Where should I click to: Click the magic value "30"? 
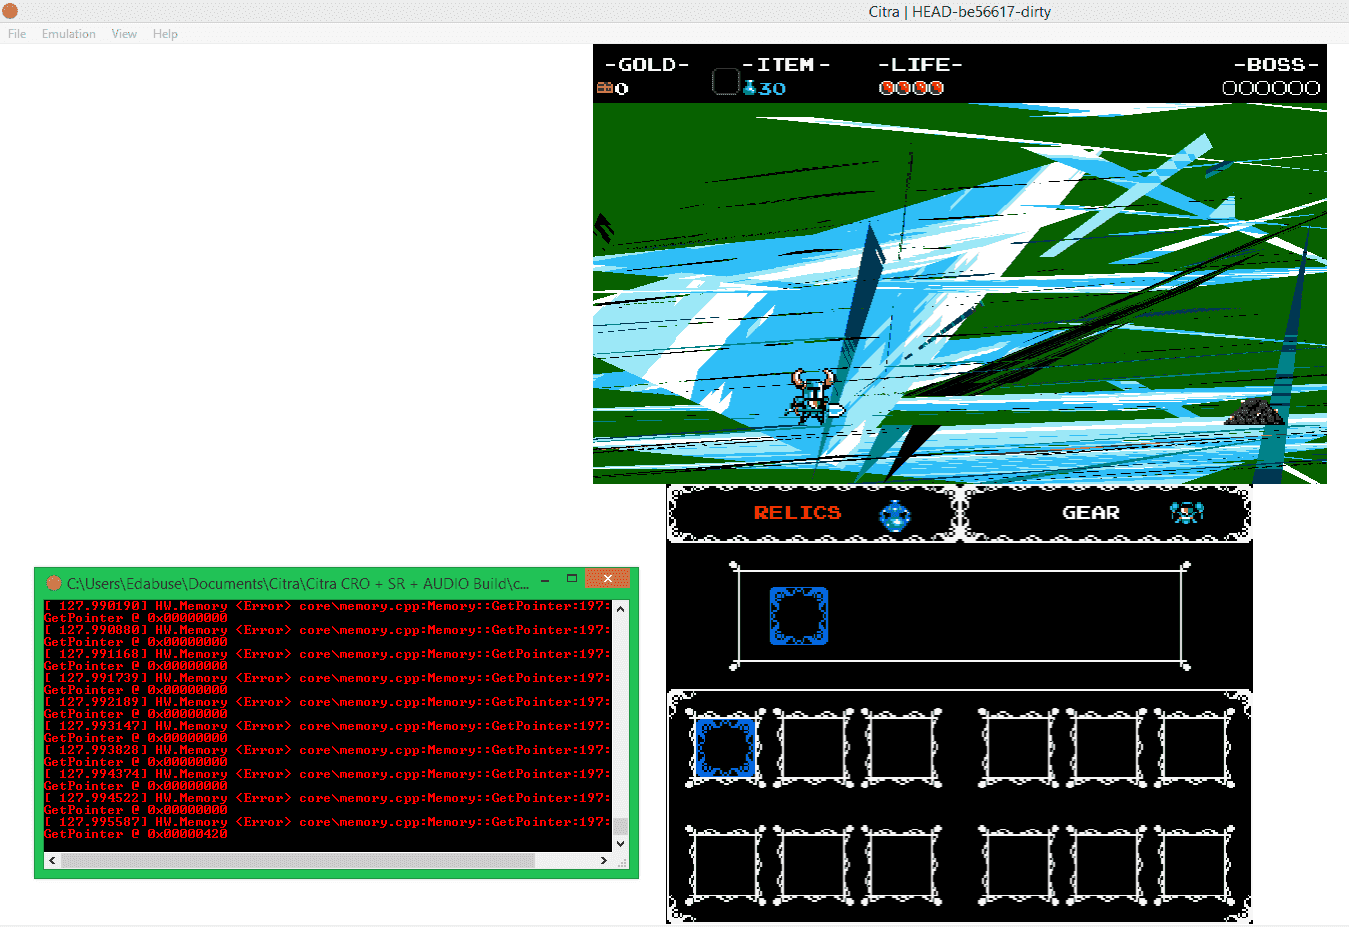click(x=772, y=89)
